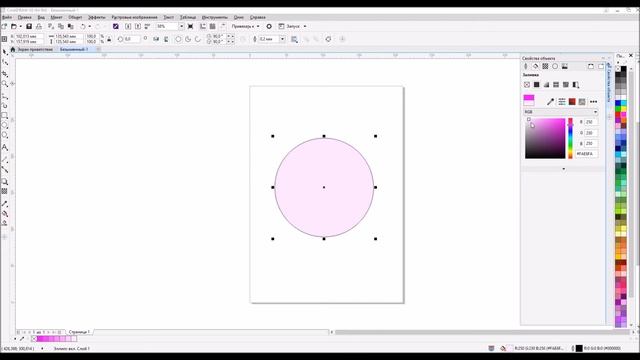
Task: Open the Bitmaps menu
Action: (134, 17)
